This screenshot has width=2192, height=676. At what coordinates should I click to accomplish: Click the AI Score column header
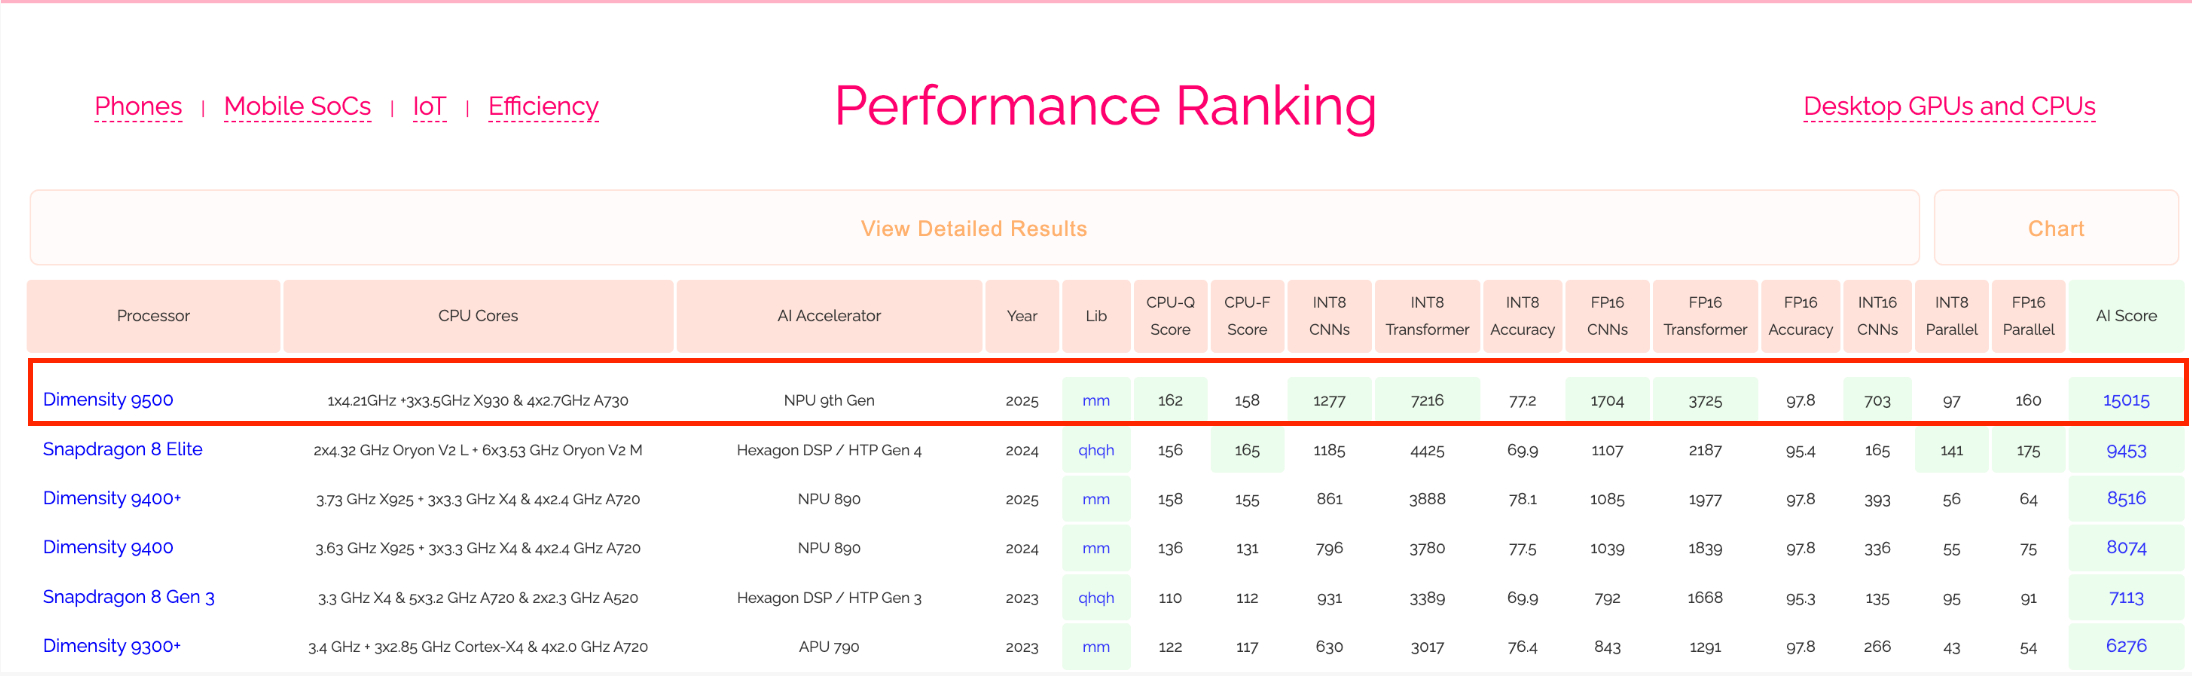tap(2126, 316)
